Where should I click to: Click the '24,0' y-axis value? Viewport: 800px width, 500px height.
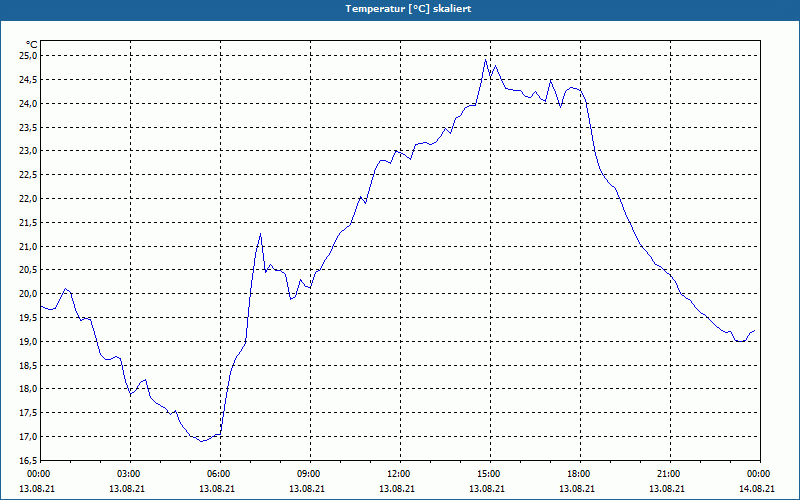(28, 104)
